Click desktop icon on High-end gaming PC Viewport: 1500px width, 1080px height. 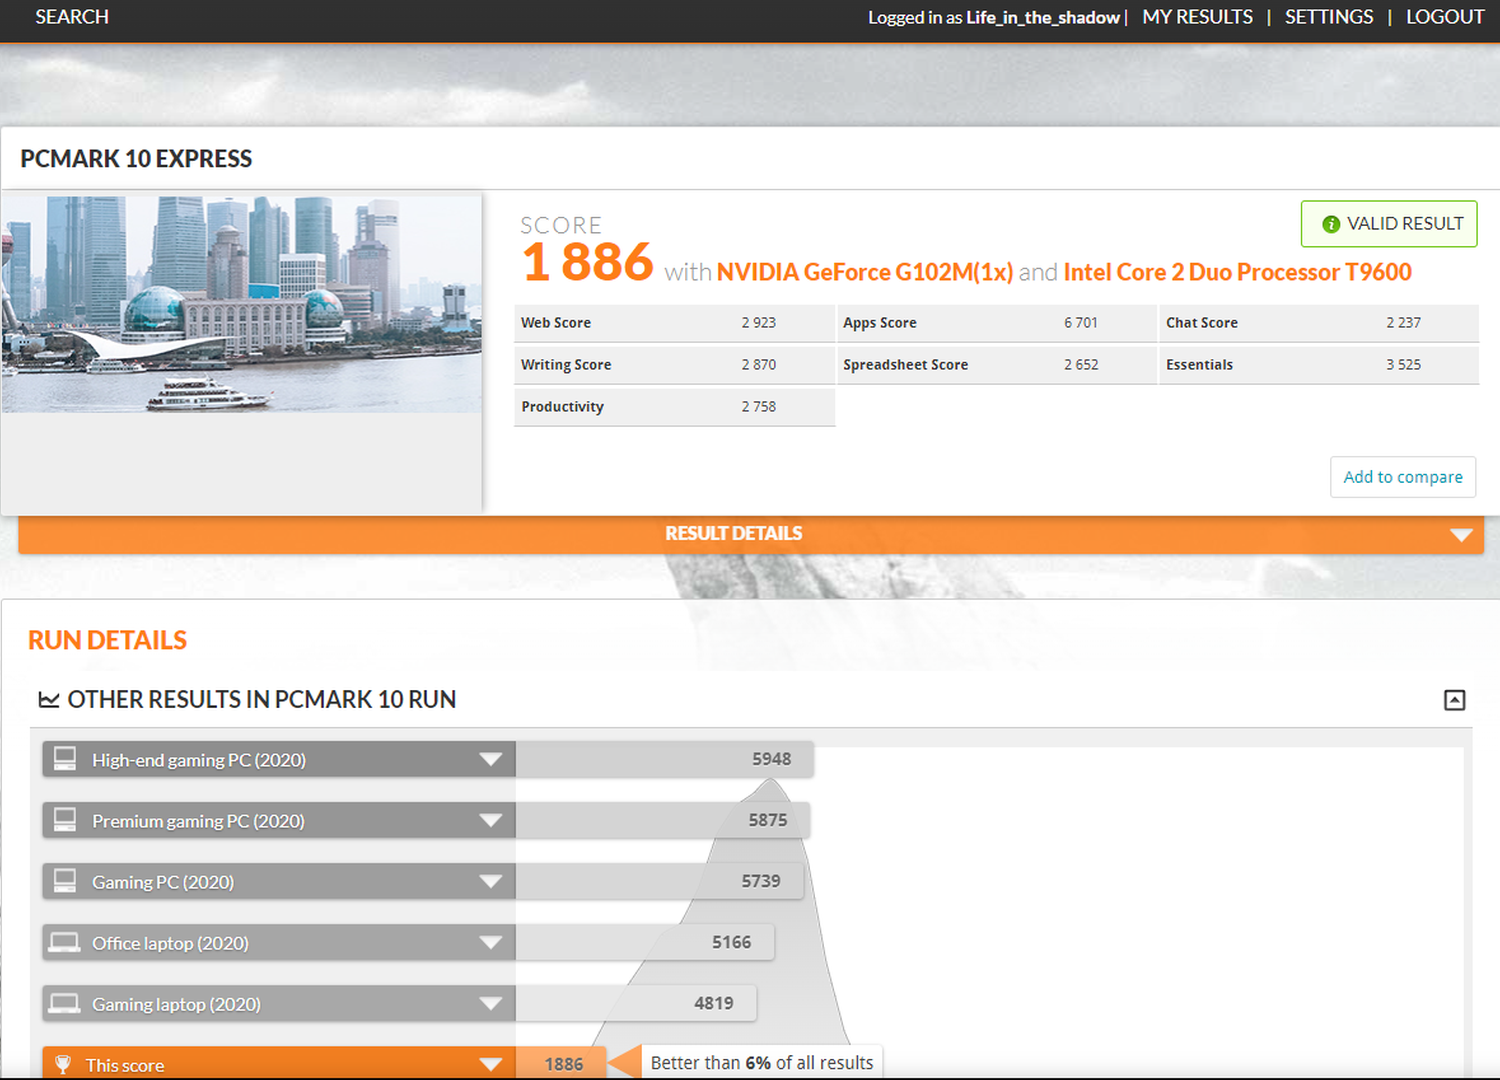click(65, 759)
